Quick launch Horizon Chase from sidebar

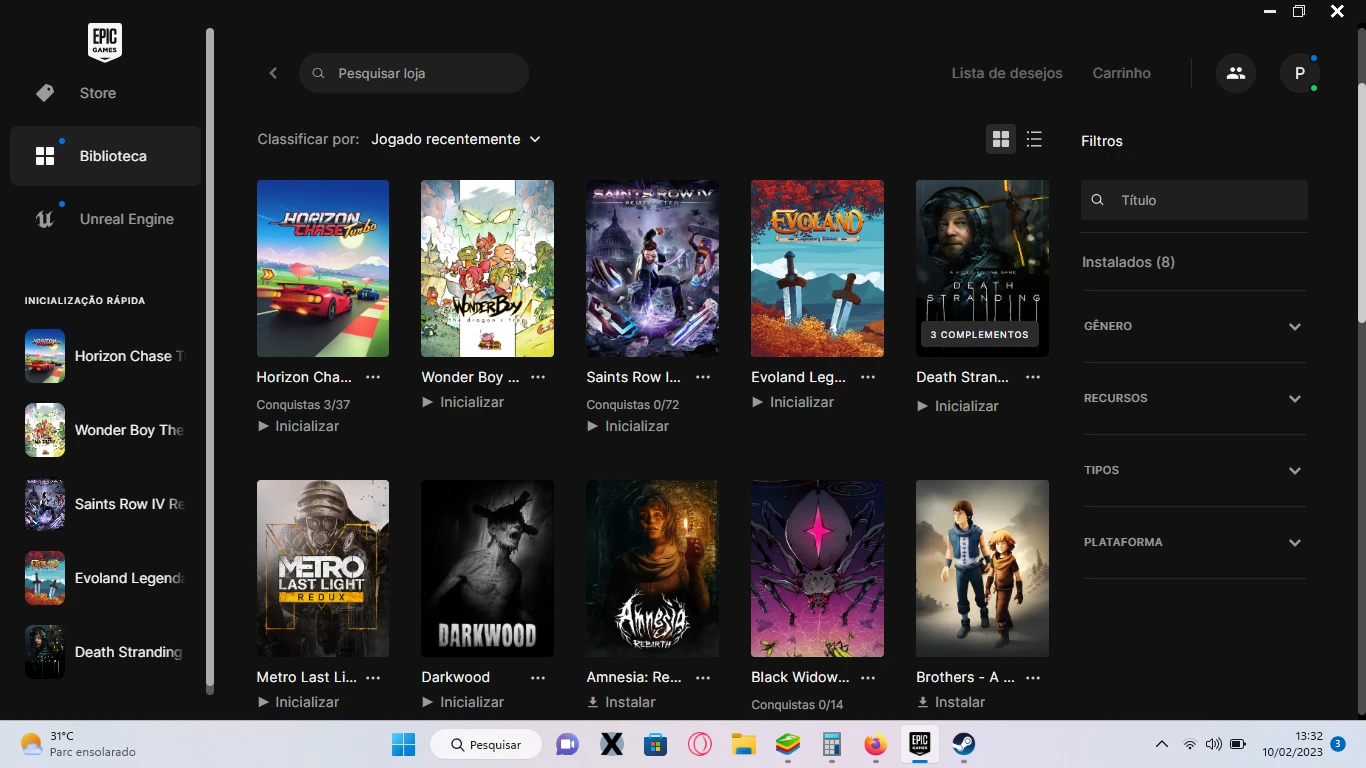coord(105,356)
